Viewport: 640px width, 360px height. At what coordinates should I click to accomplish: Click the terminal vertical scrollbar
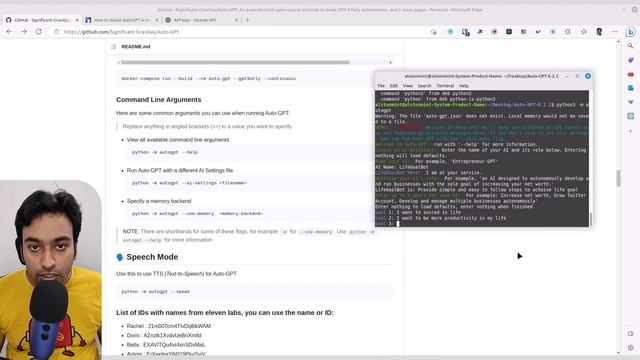pyautogui.click(x=590, y=219)
